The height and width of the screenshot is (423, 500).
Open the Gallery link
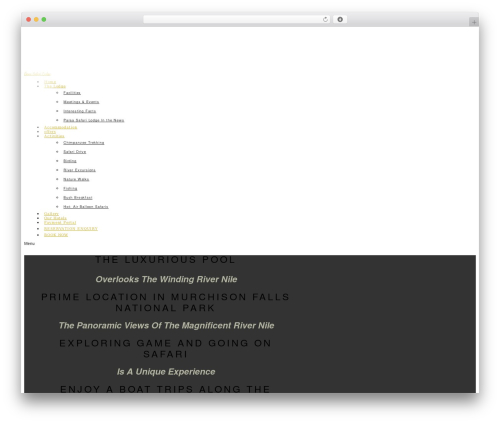[x=51, y=214]
